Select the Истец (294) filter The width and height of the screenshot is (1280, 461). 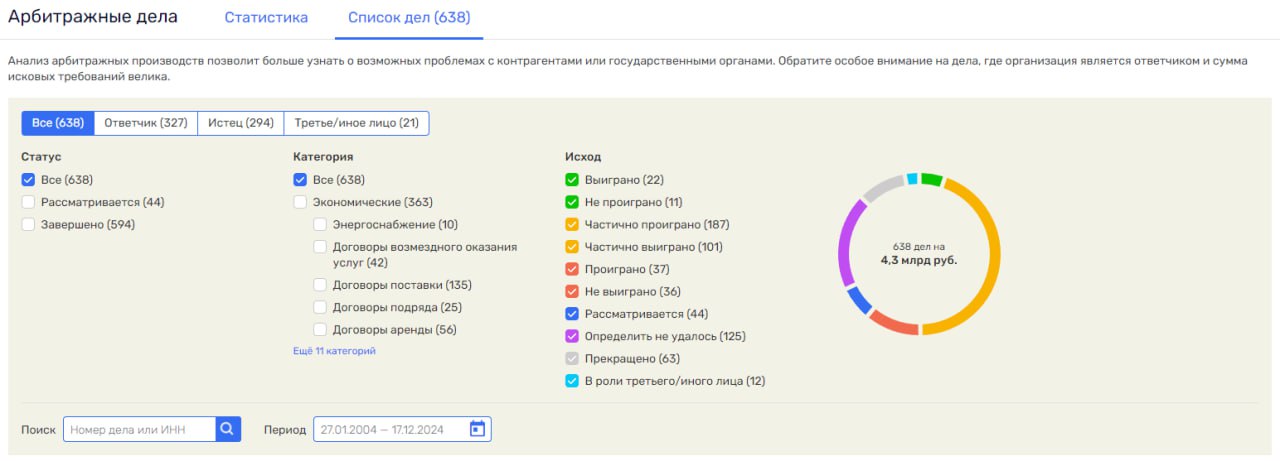[x=241, y=123]
